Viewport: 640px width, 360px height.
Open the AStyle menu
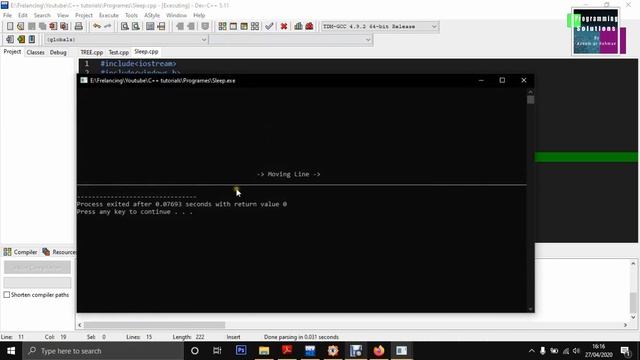point(152,15)
